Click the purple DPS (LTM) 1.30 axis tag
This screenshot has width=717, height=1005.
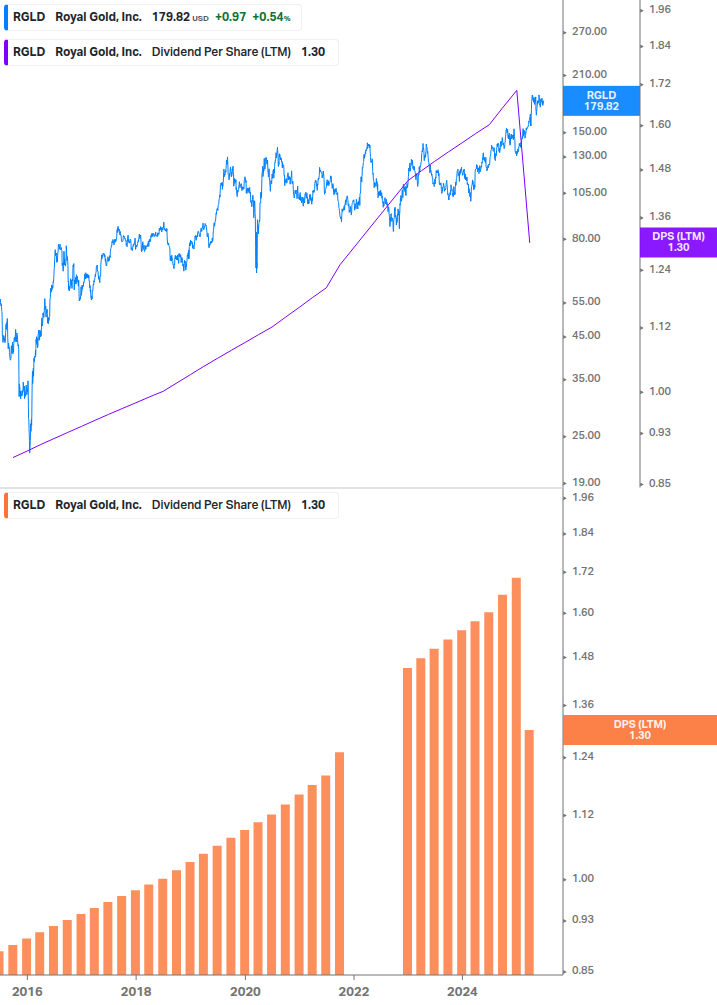pyautogui.click(x=679, y=242)
